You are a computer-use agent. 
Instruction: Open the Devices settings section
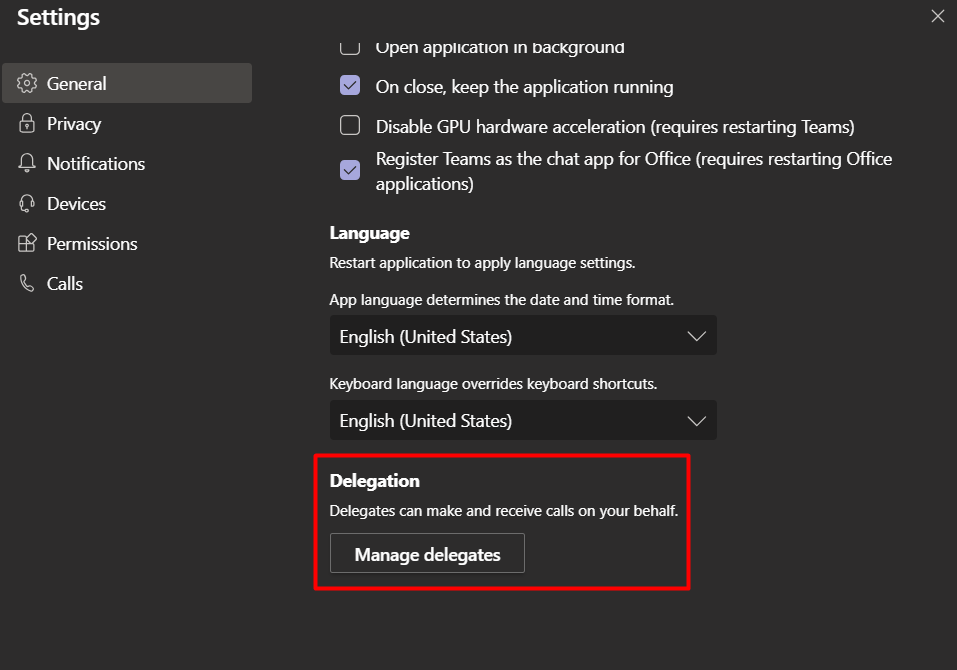(127, 203)
